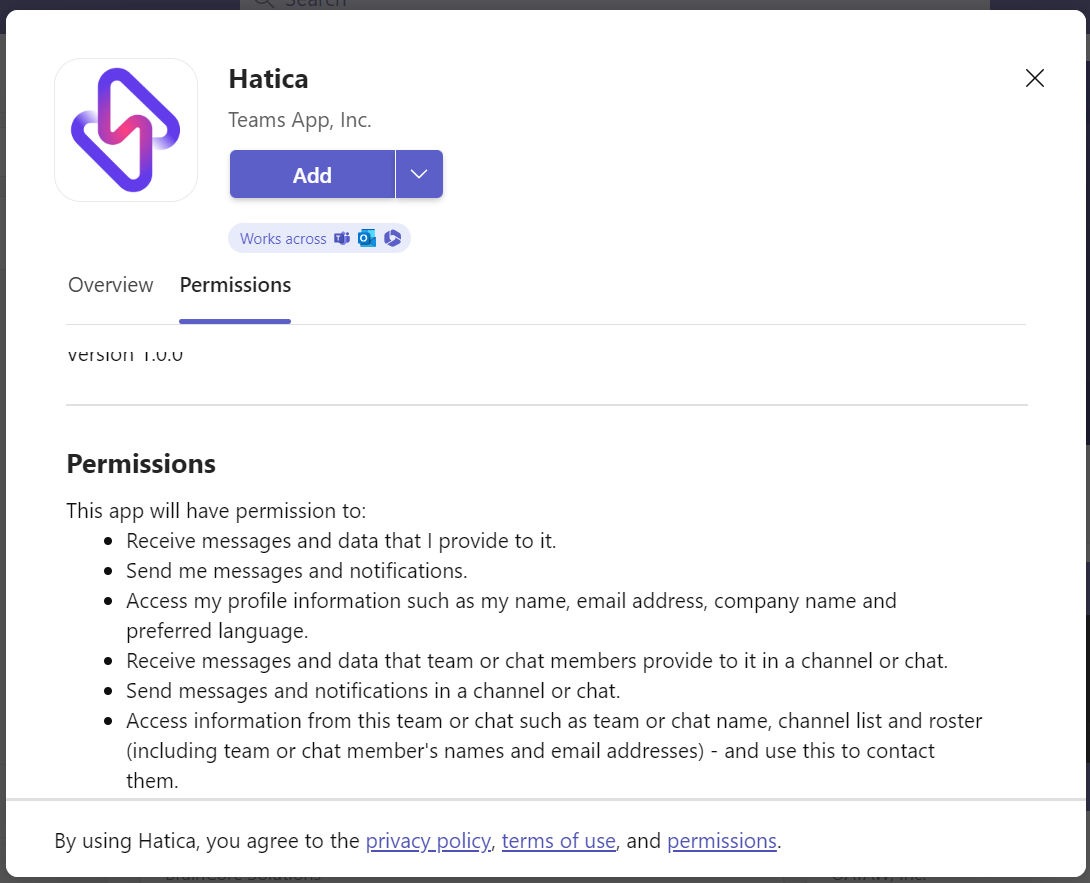Close the Hatica app dialog
1090x883 pixels.
[1034, 78]
